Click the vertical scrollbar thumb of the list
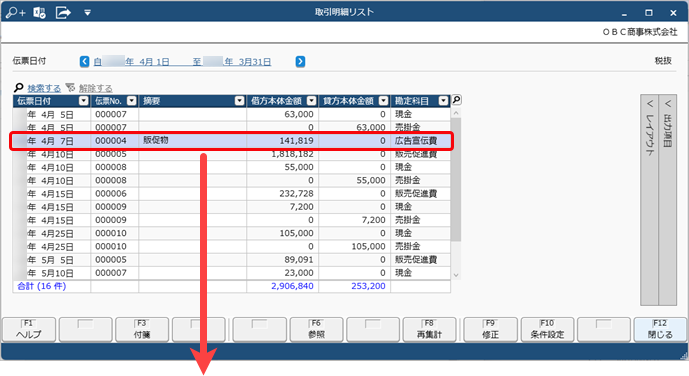The width and height of the screenshot is (689, 376). (x=456, y=179)
